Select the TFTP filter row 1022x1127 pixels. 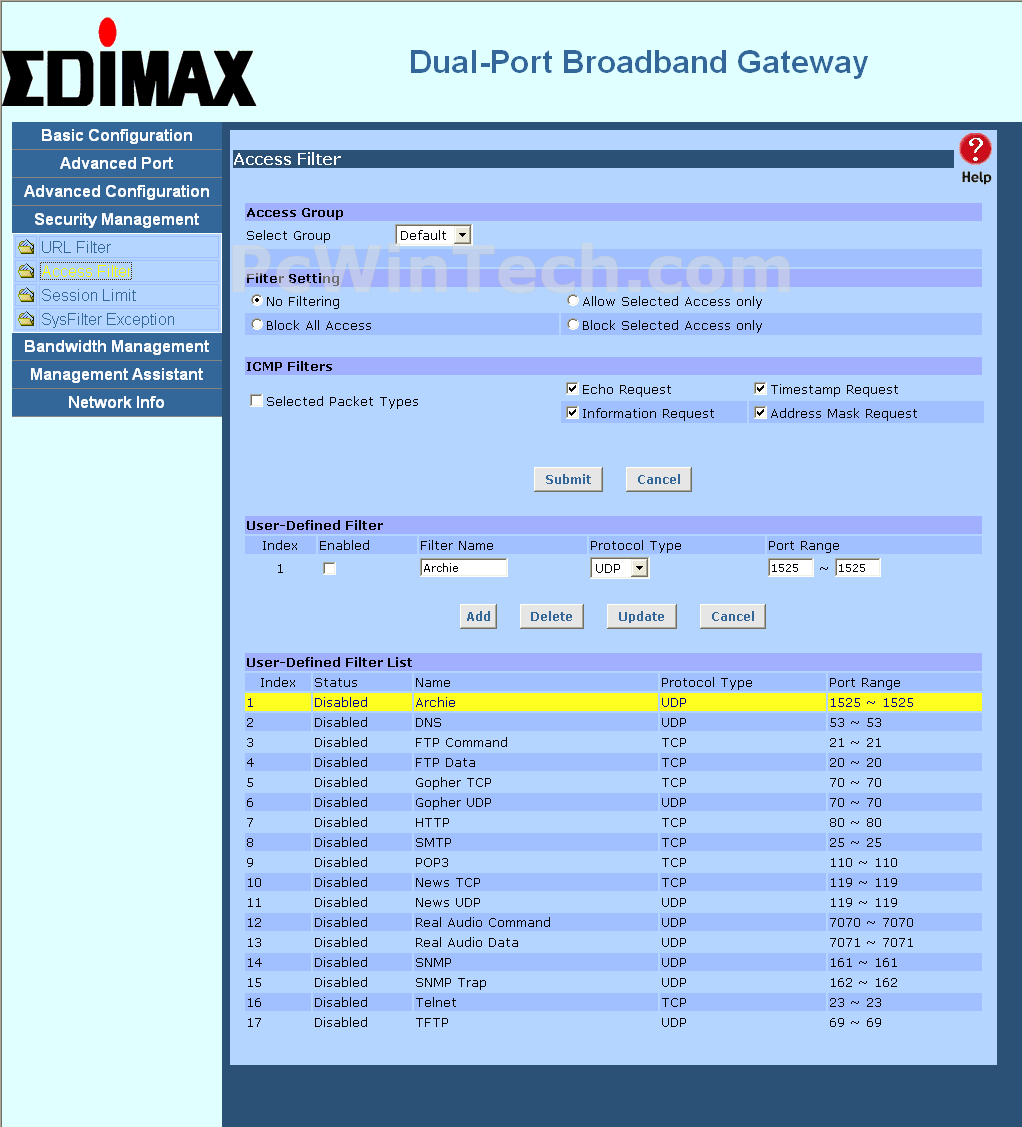tap(613, 1023)
